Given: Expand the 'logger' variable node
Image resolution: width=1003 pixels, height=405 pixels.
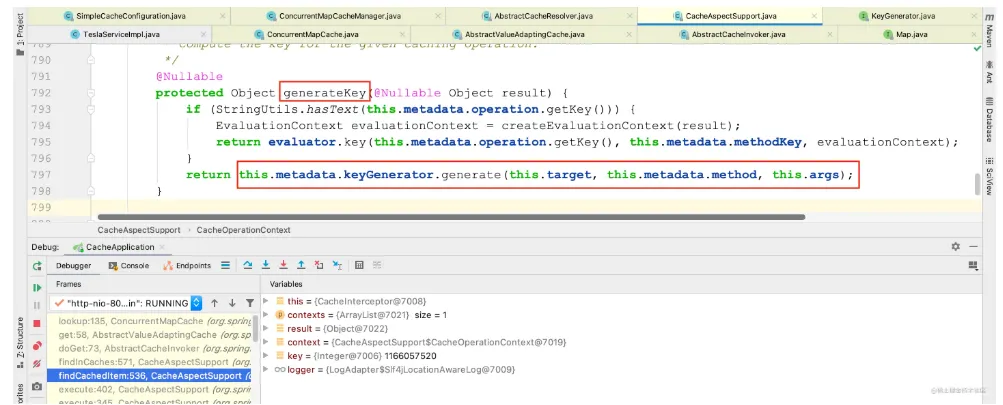Looking at the screenshot, I should point(267,370).
